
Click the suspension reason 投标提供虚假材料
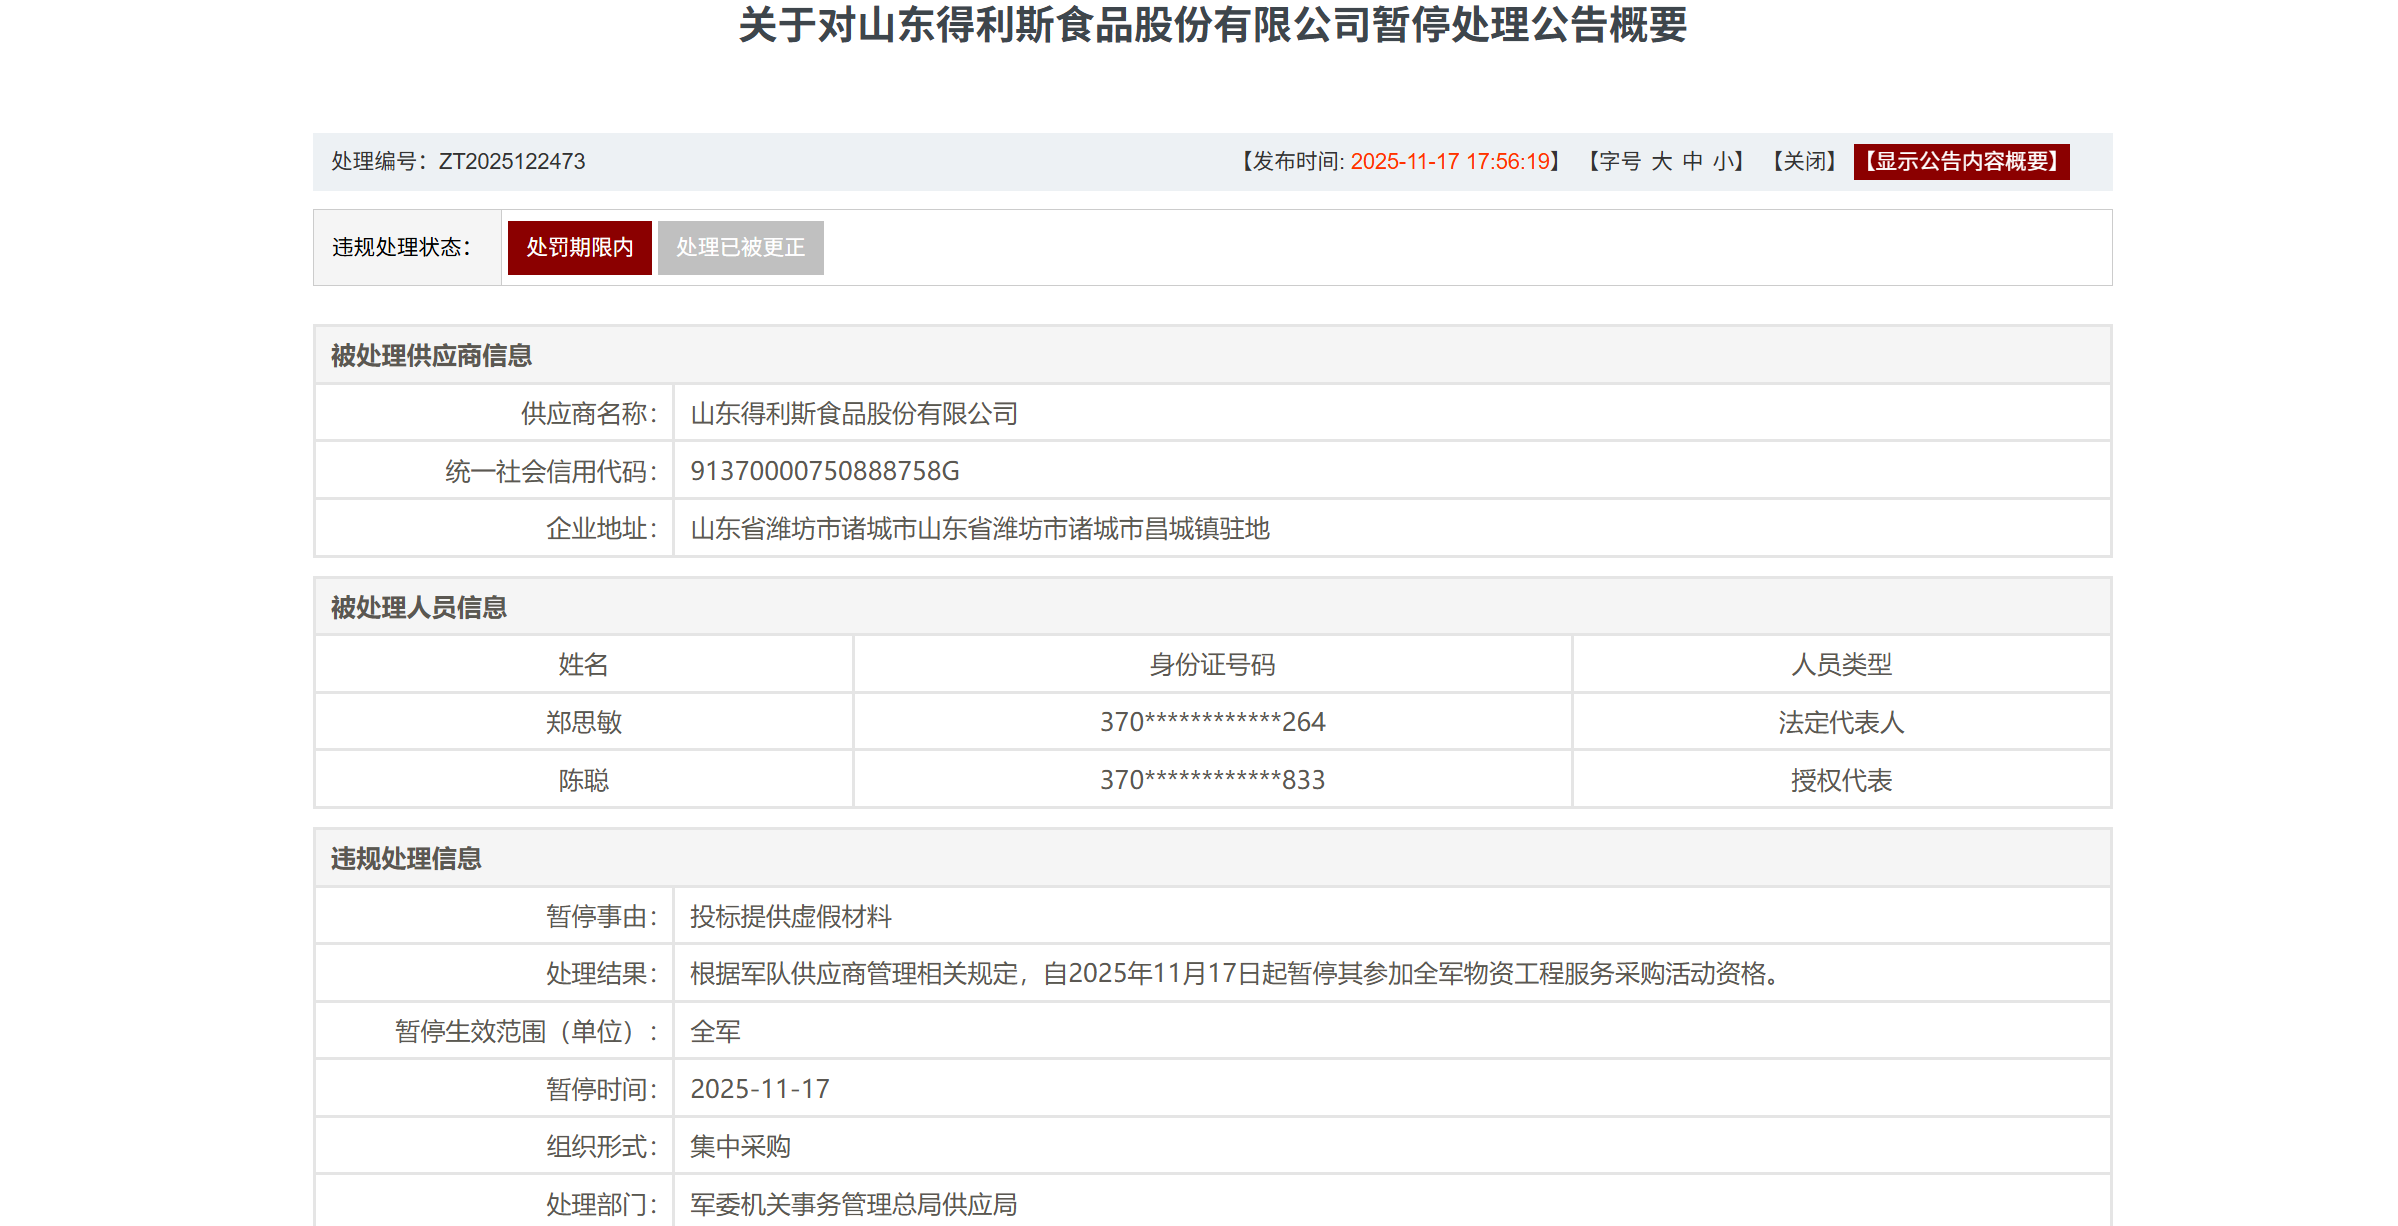coord(790,917)
